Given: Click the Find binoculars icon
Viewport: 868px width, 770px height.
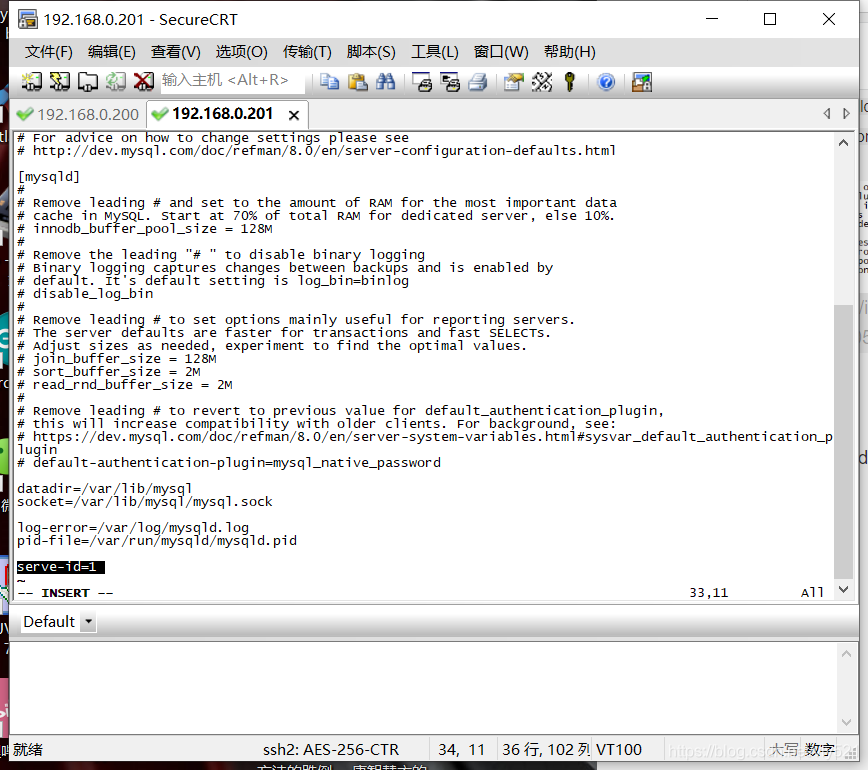Looking at the screenshot, I should 385,82.
